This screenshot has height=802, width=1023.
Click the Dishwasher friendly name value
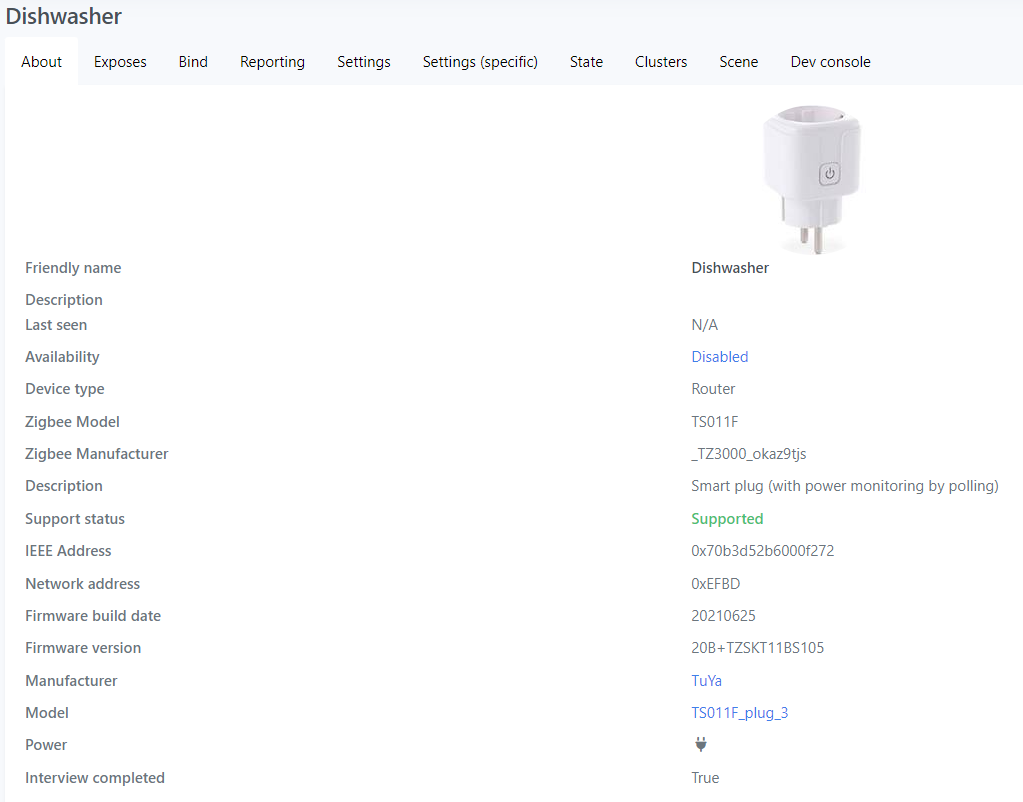click(729, 267)
